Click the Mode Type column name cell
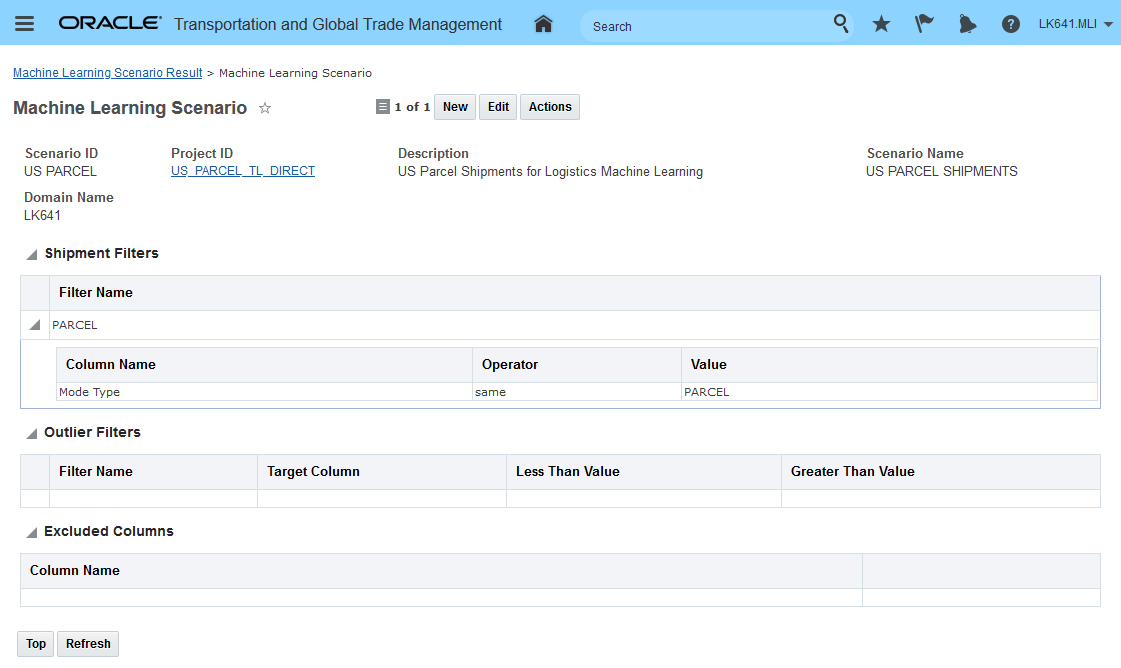 264,392
